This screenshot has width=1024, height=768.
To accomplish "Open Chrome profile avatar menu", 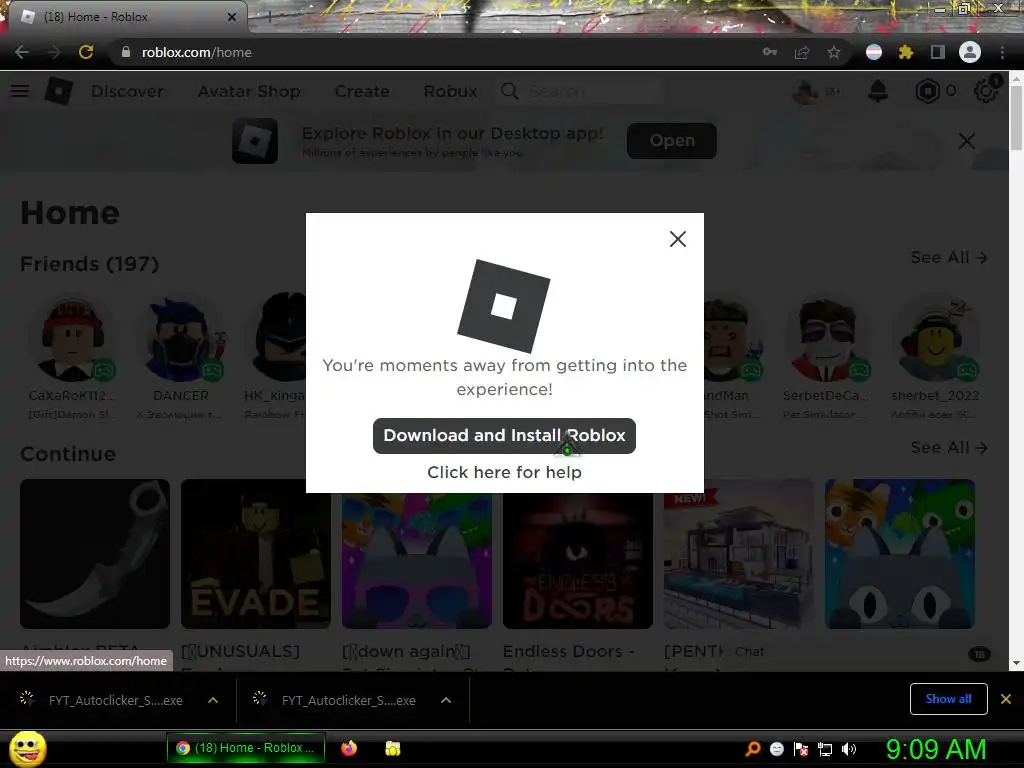I will [x=970, y=52].
